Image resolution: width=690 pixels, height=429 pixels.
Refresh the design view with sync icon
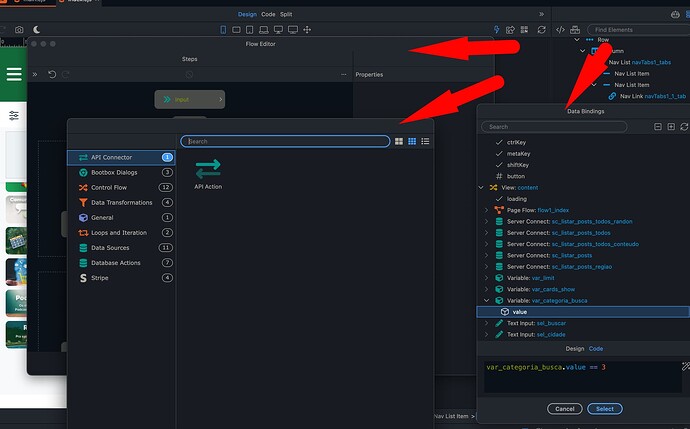click(542, 29)
